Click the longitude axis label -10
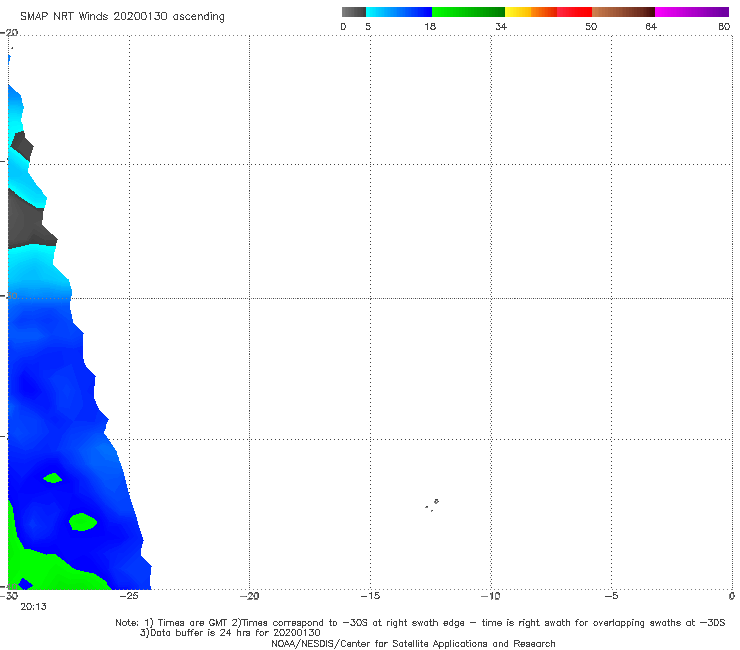Screen dimensions: 740x650 [x=491, y=596]
